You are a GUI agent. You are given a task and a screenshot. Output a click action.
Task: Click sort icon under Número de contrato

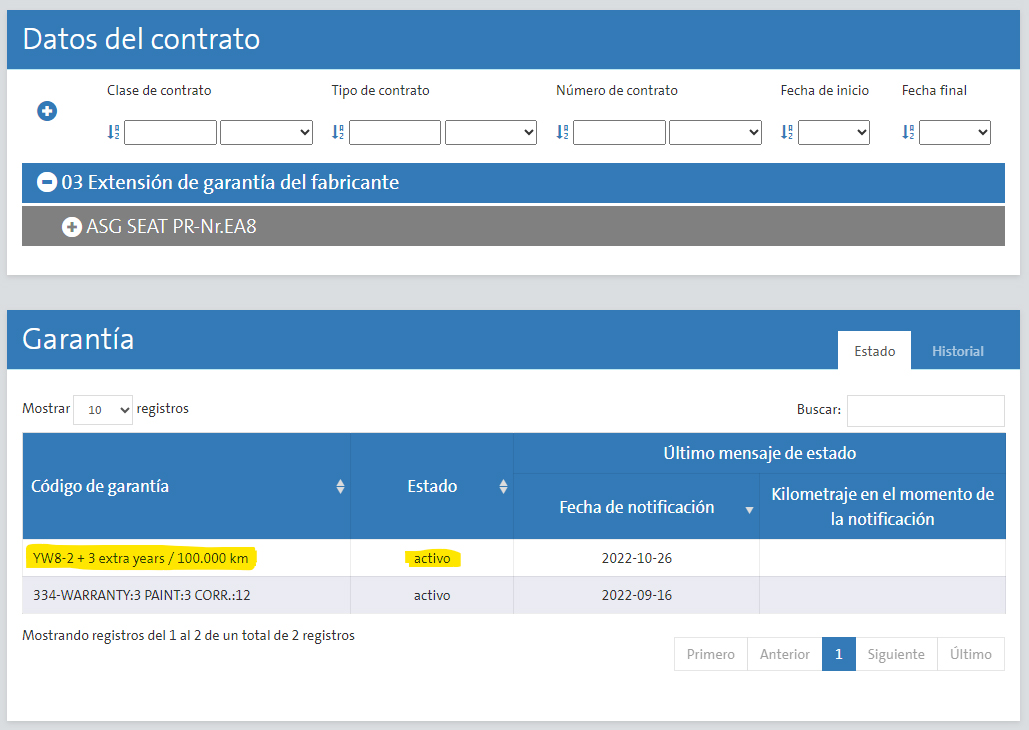pos(562,132)
